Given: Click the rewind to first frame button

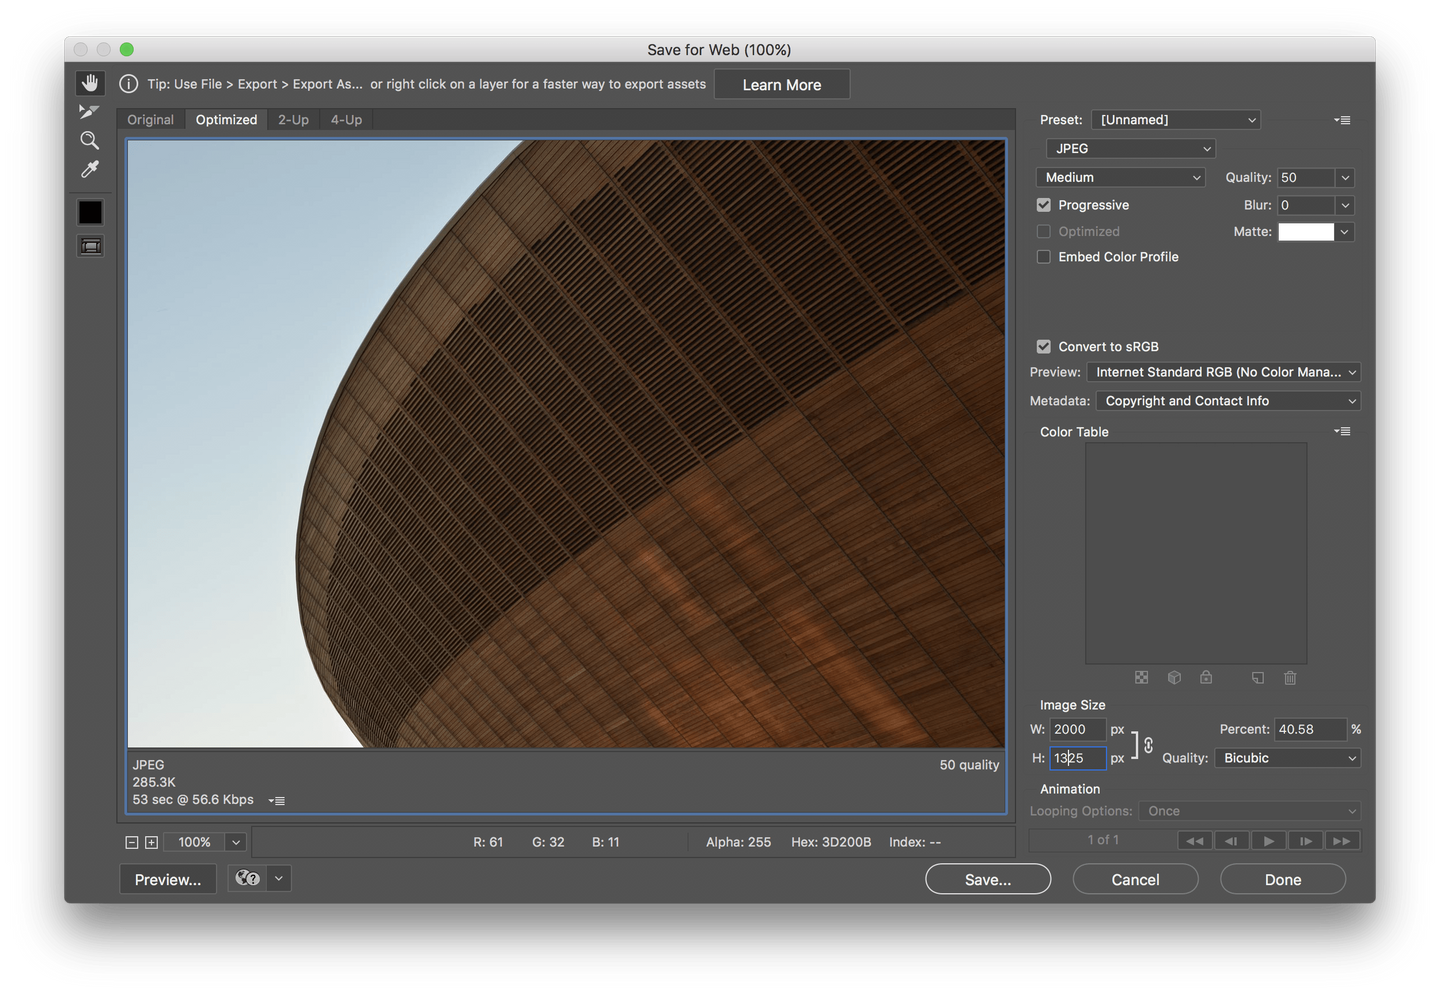Looking at the screenshot, I should pos(1195,841).
